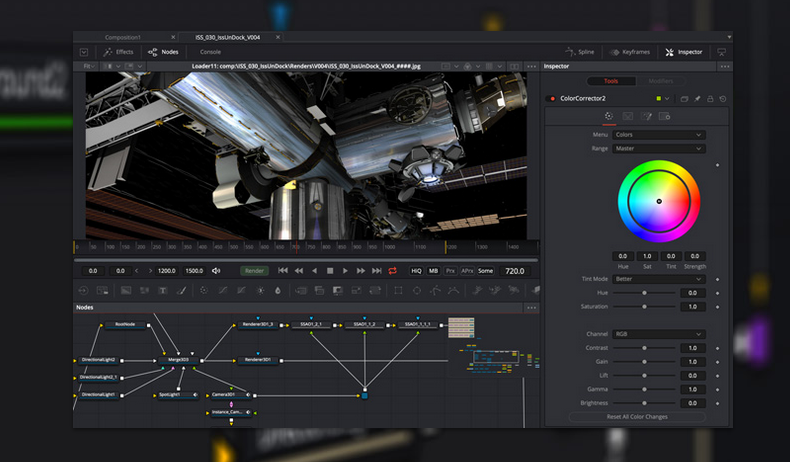Add a Blur droplet tool icon

click(278, 290)
